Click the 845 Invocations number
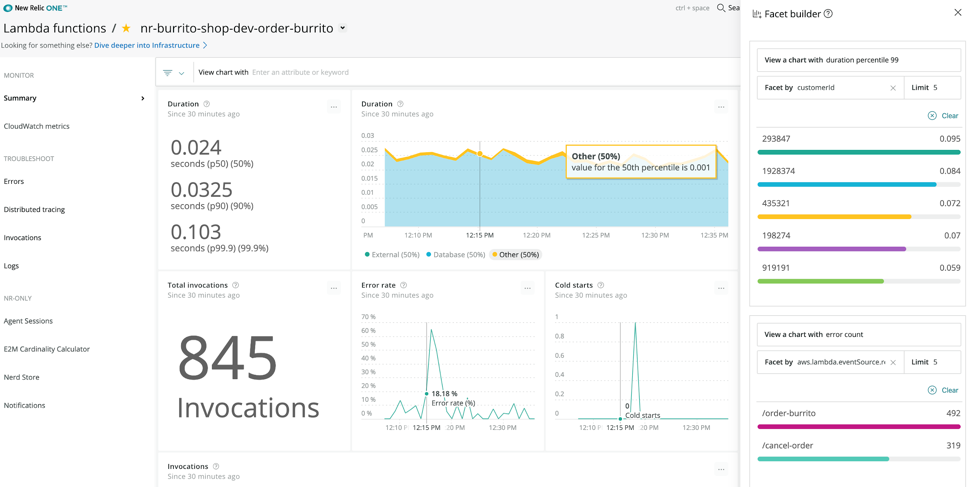This screenshot has width=974, height=487. 227,358
